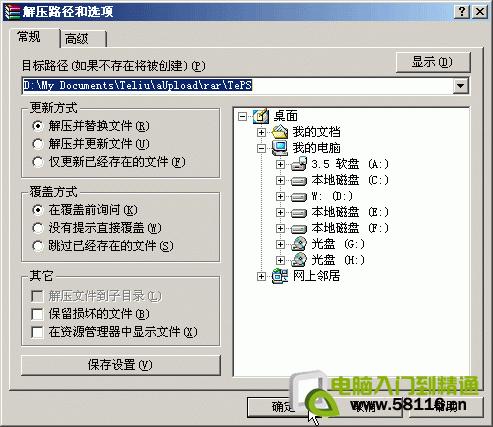Screen dimensions: 493x427
Task: Click the 保存设置 (V) button
Action: (x=121, y=365)
